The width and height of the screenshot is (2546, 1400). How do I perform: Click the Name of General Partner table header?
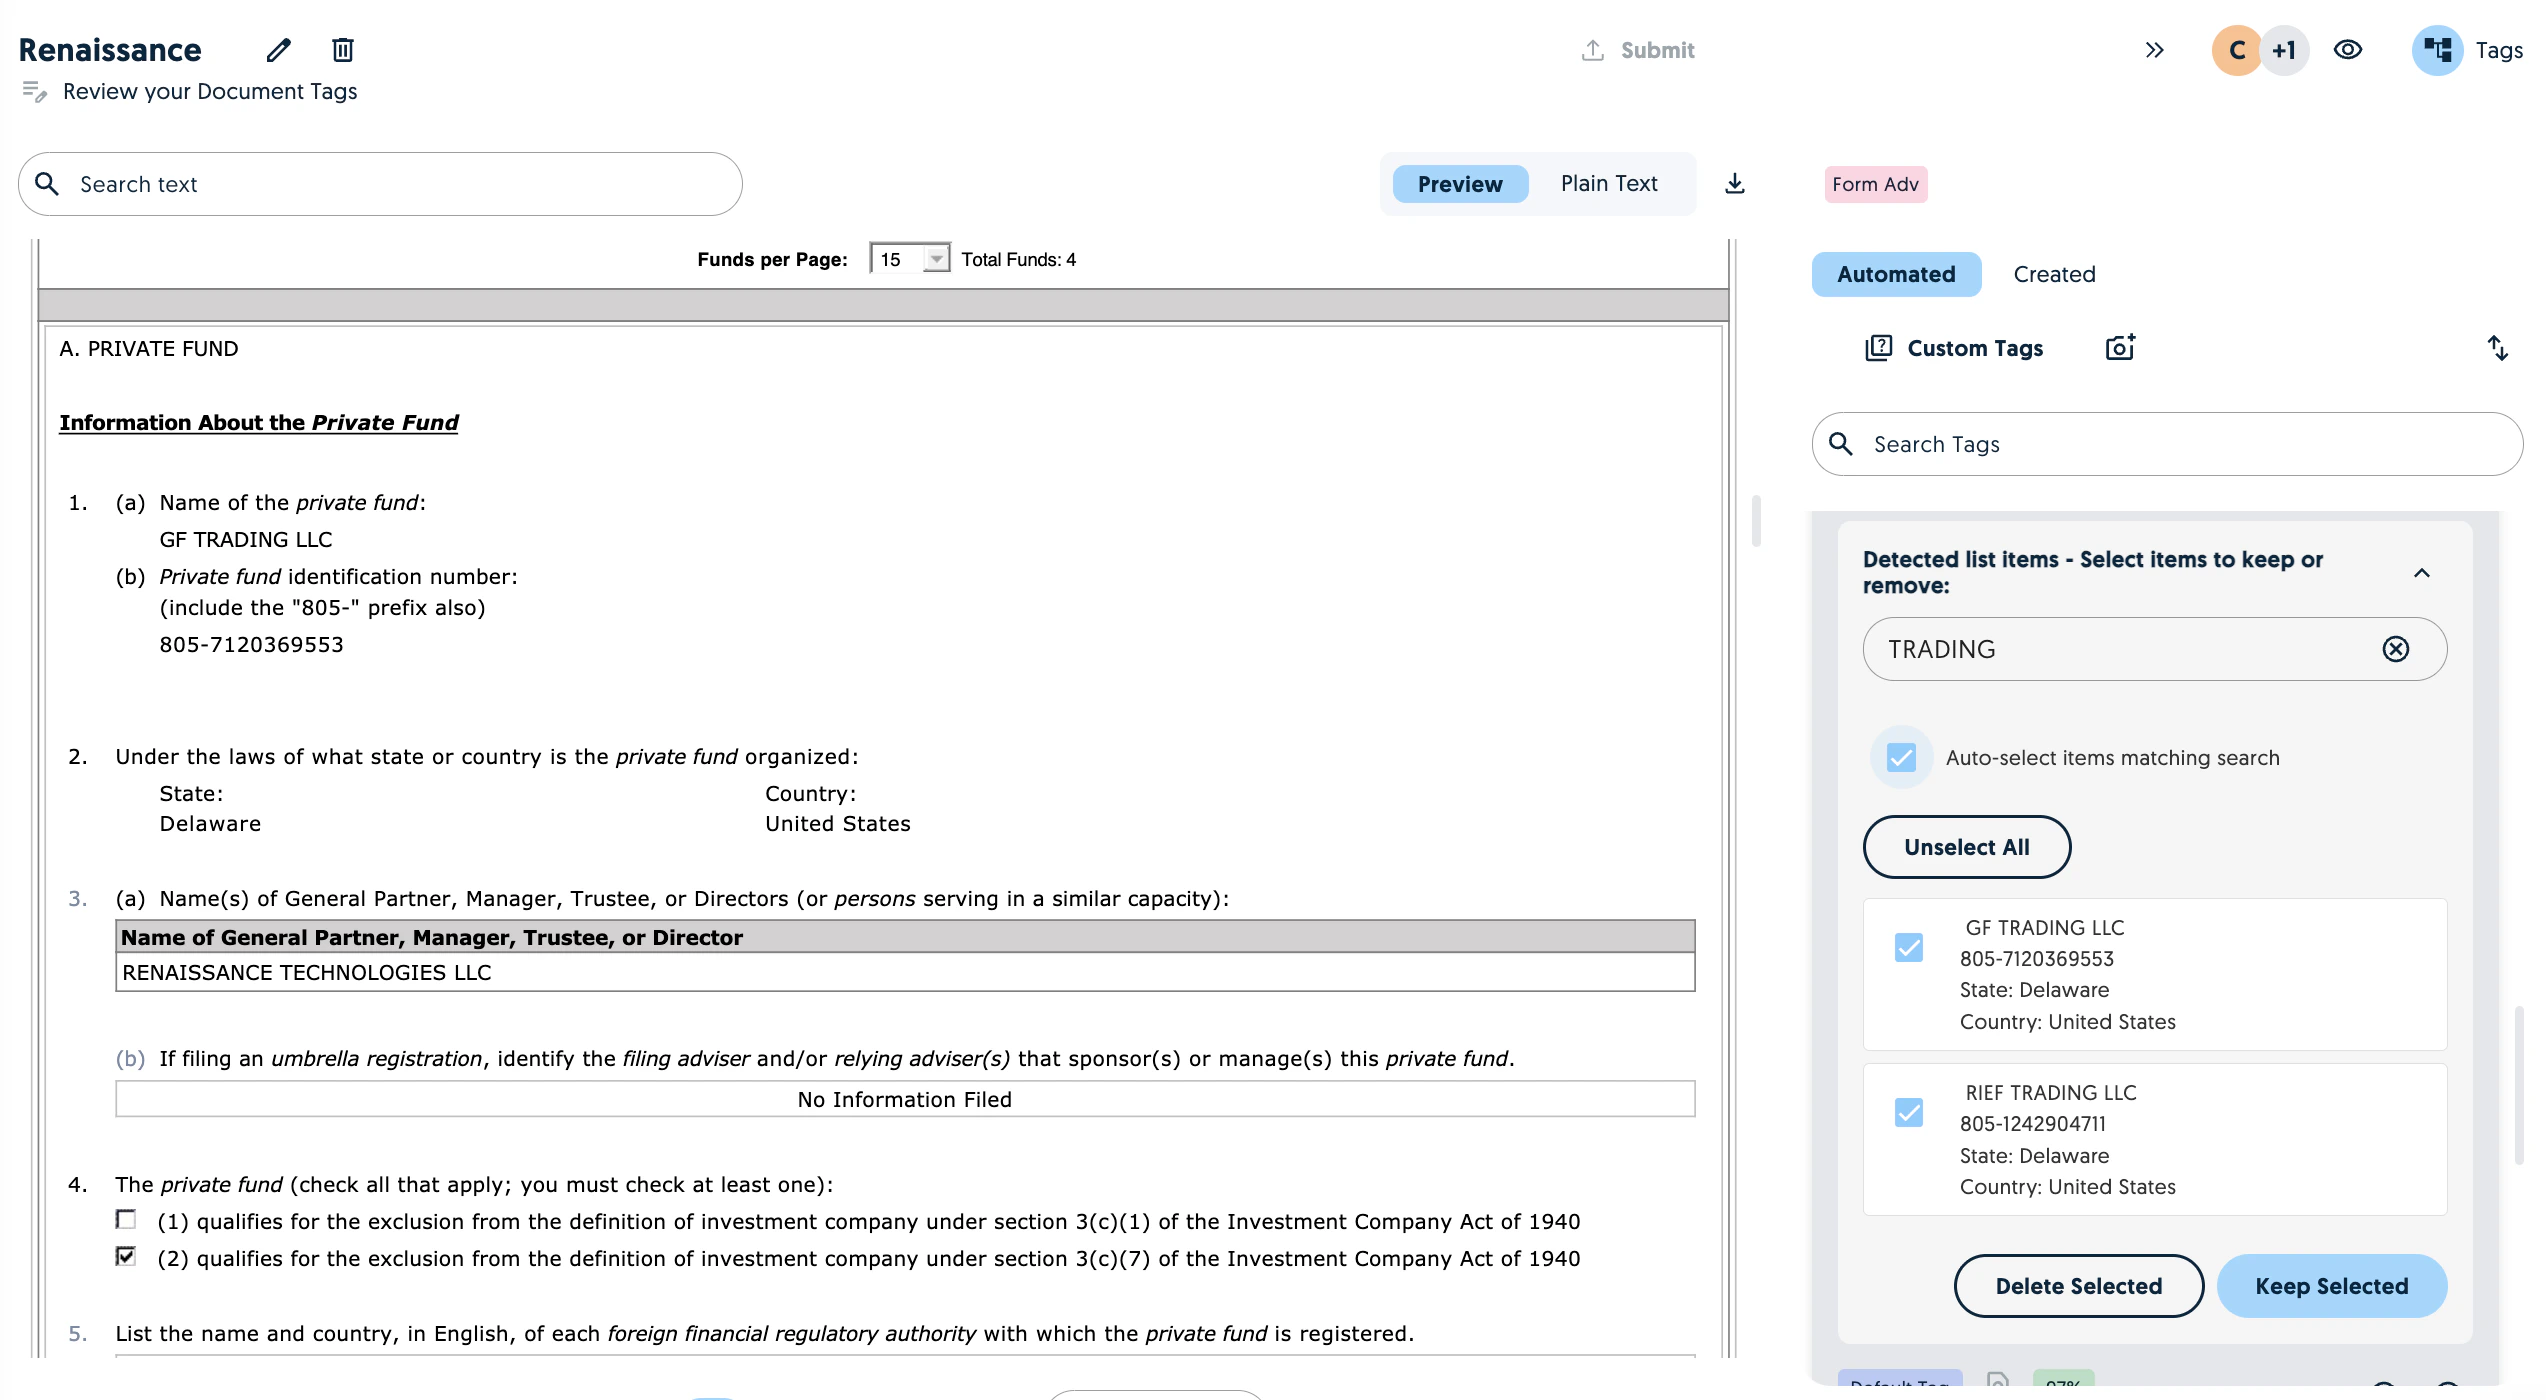(905, 937)
